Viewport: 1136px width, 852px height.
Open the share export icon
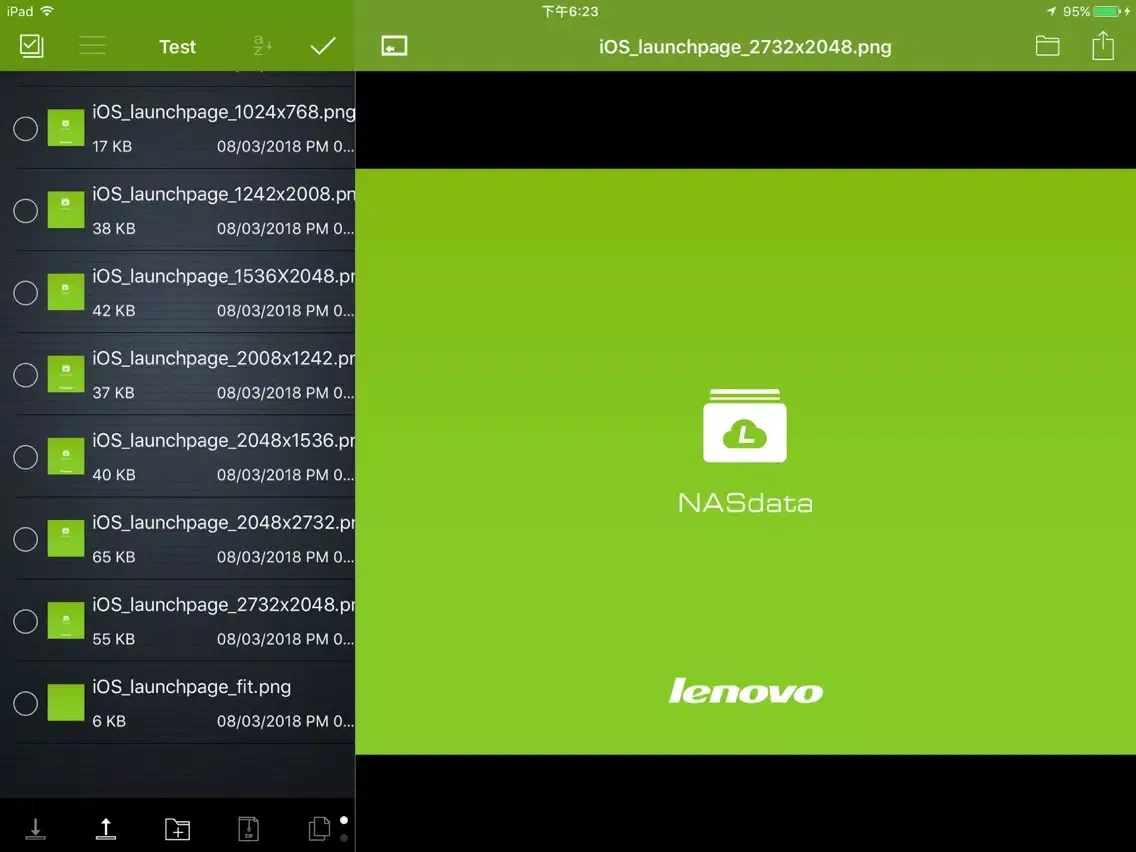[x=1103, y=46]
